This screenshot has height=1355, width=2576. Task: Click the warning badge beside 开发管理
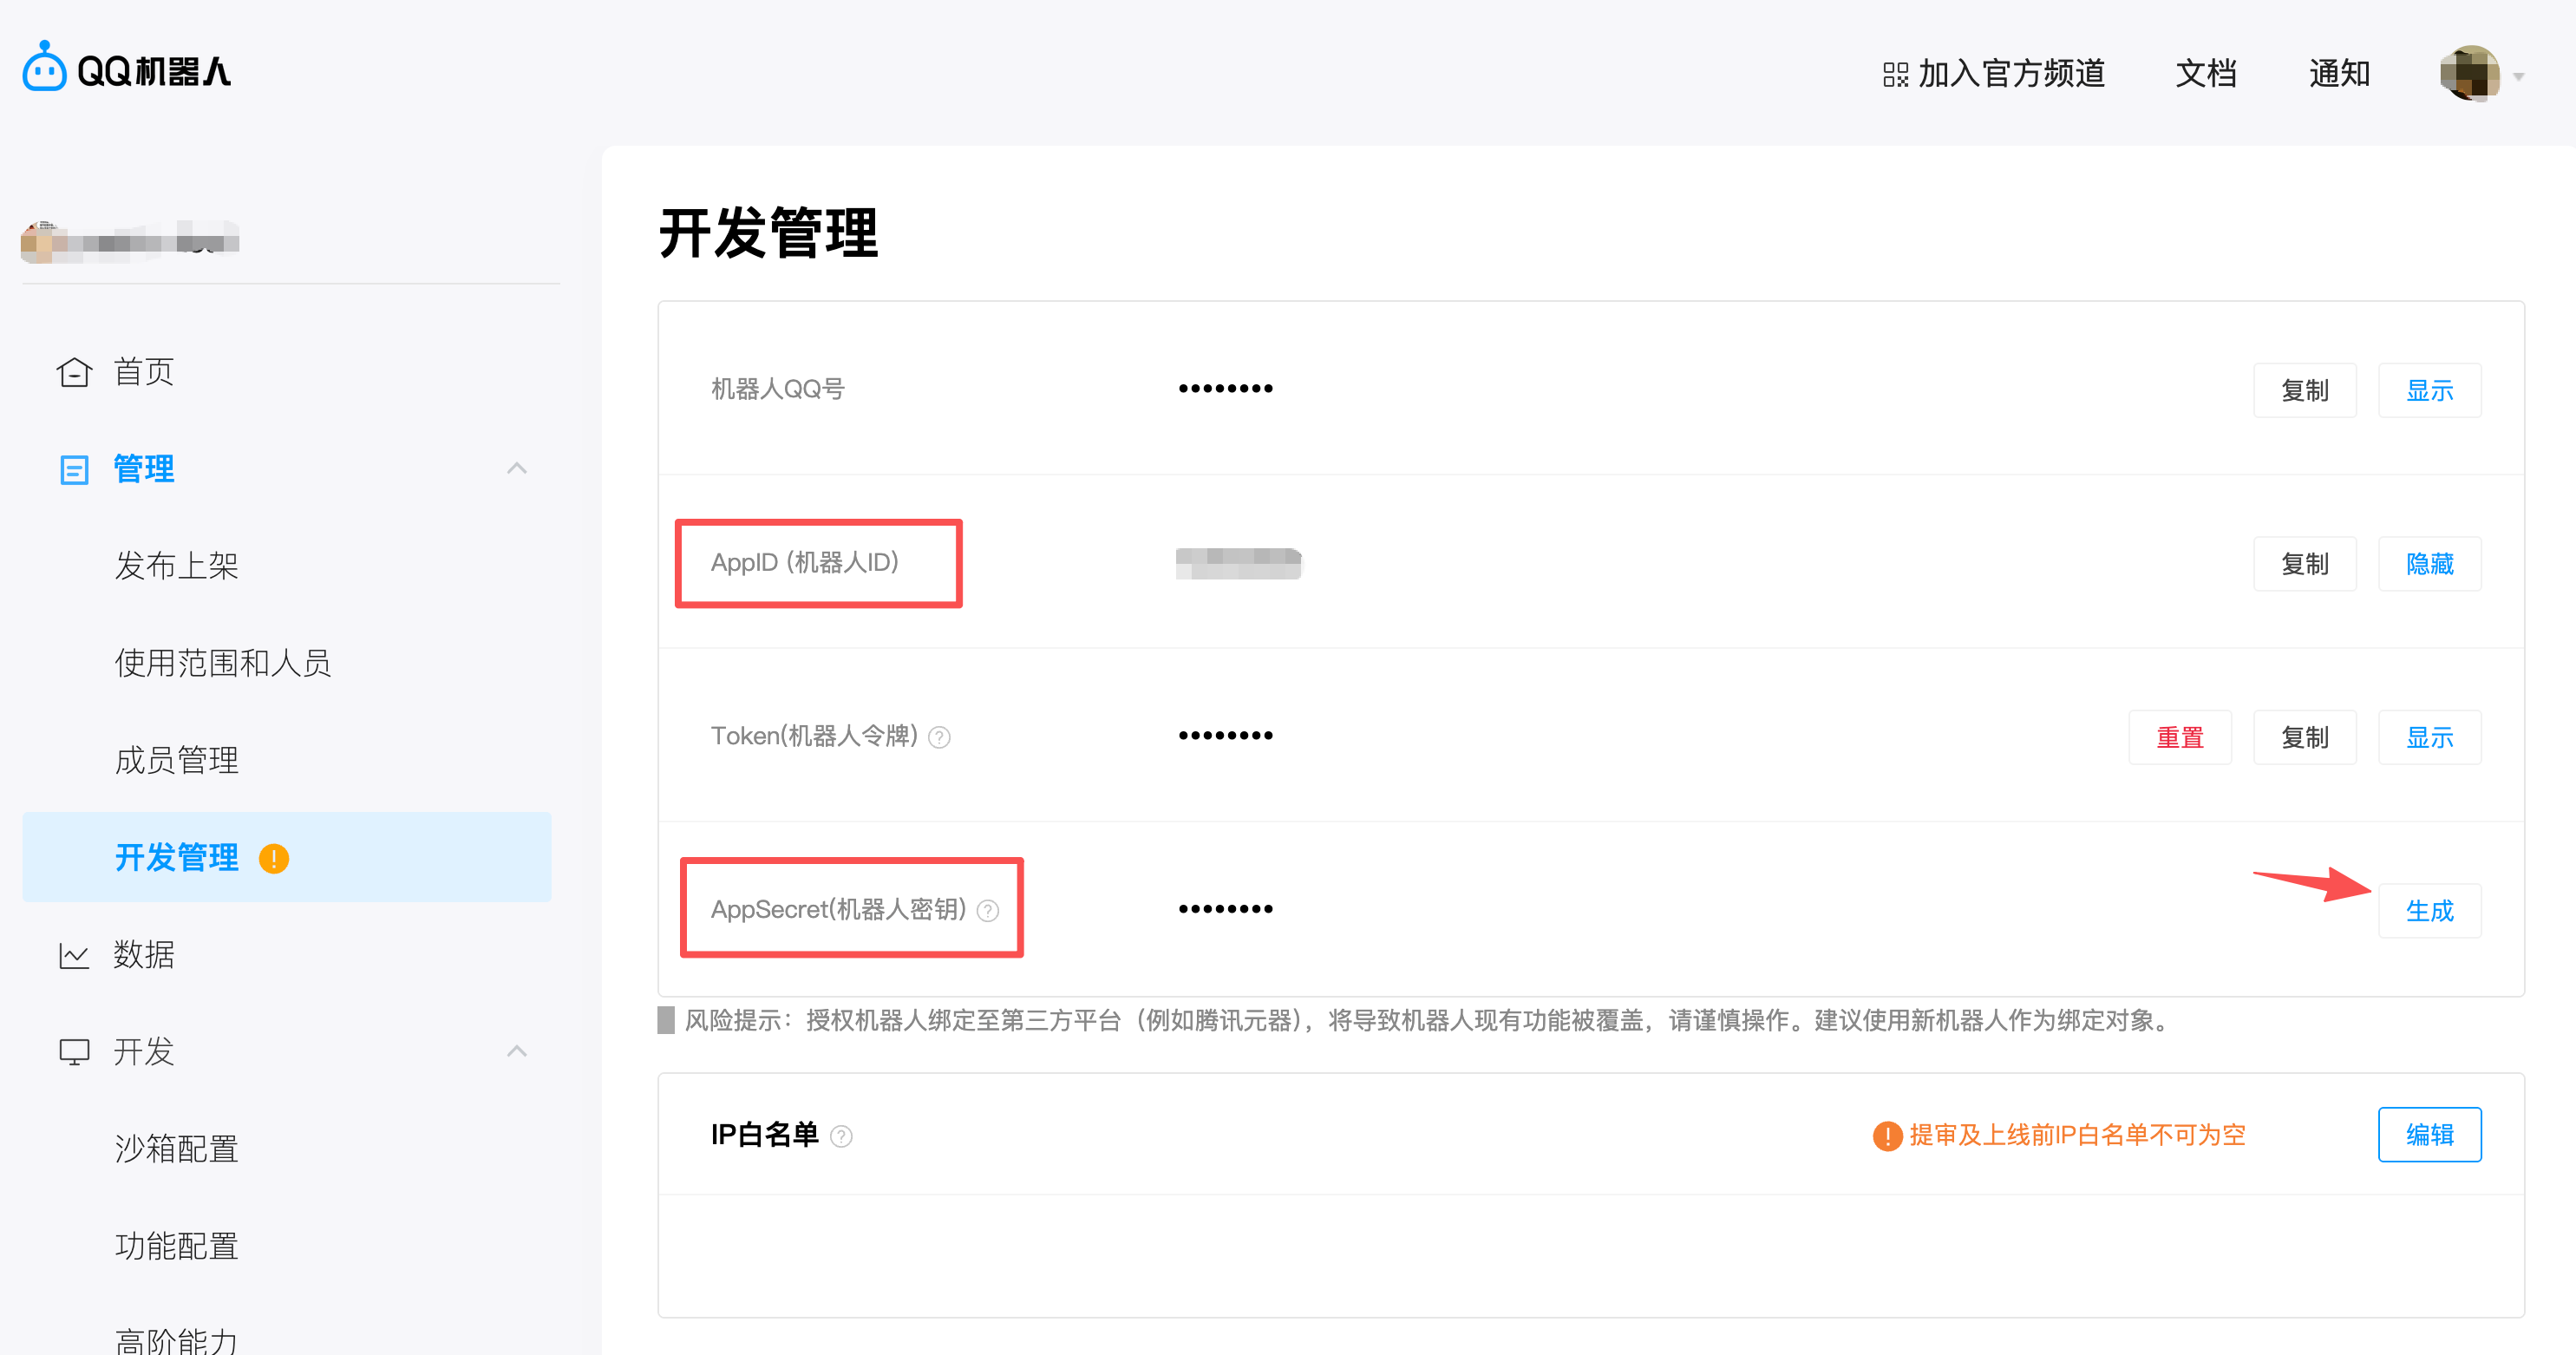pos(275,858)
